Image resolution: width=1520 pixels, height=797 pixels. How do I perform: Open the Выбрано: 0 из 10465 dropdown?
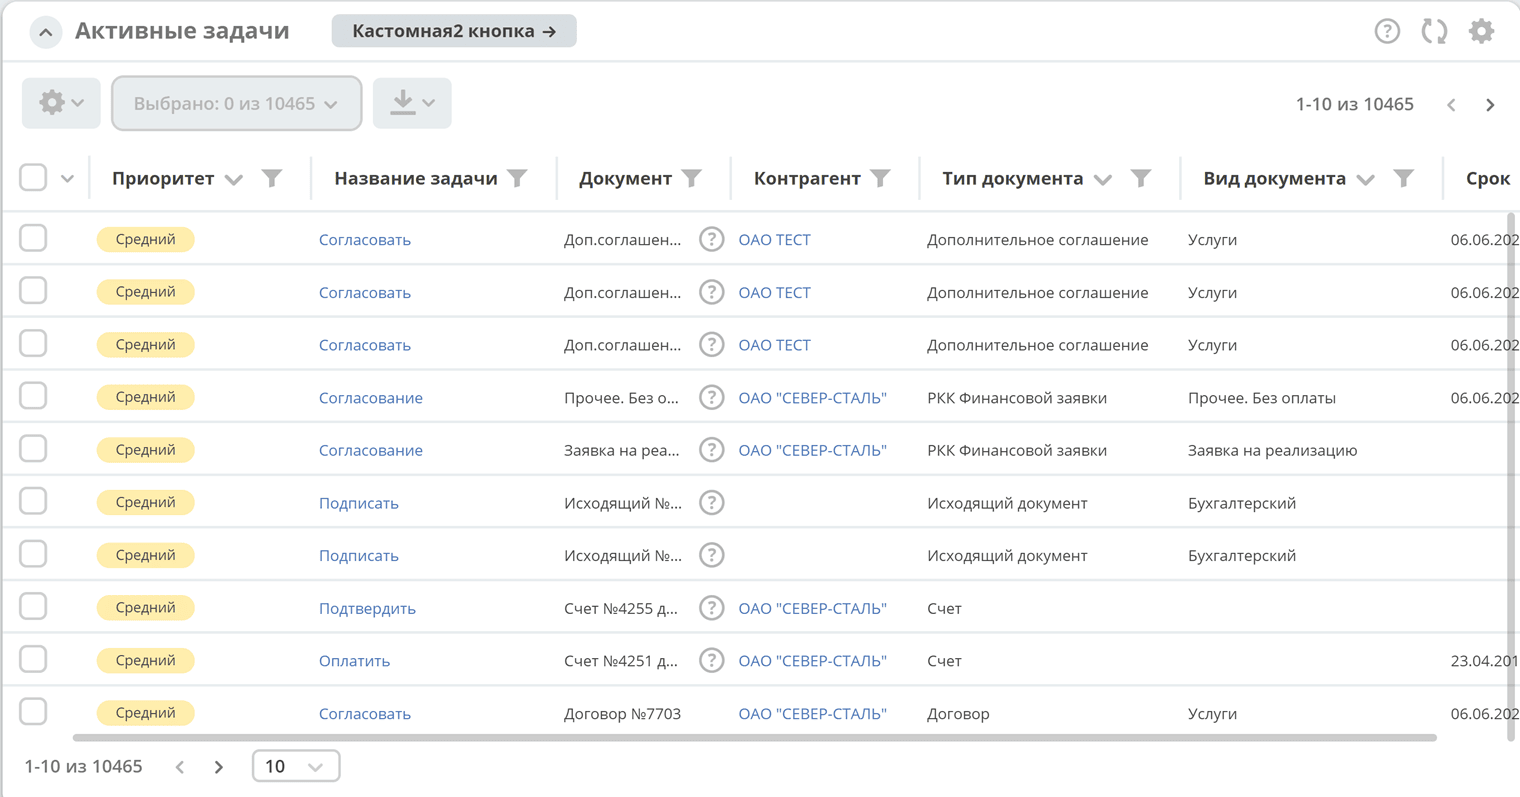coord(236,103)
